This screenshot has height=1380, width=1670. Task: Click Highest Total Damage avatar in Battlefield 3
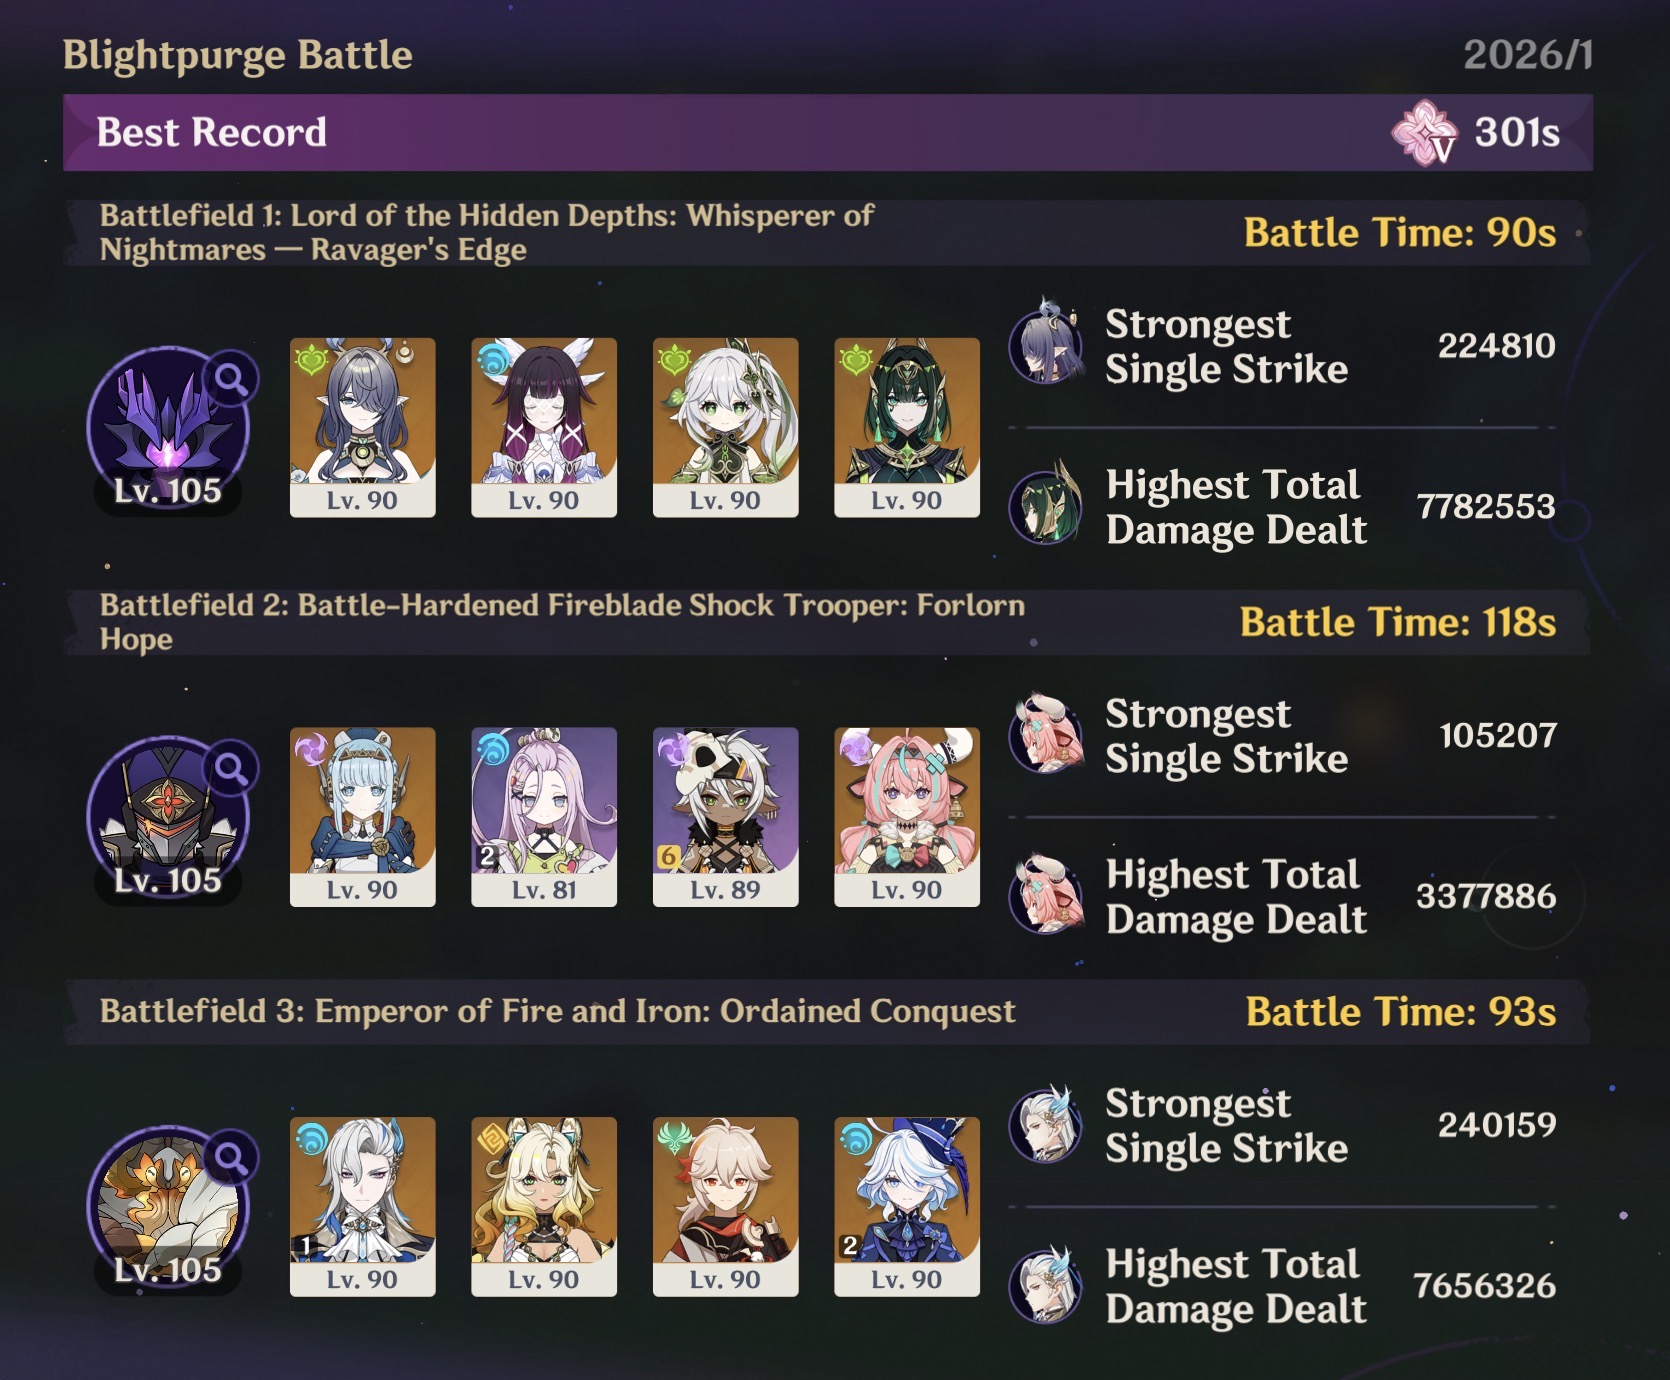[1046, 1285]
